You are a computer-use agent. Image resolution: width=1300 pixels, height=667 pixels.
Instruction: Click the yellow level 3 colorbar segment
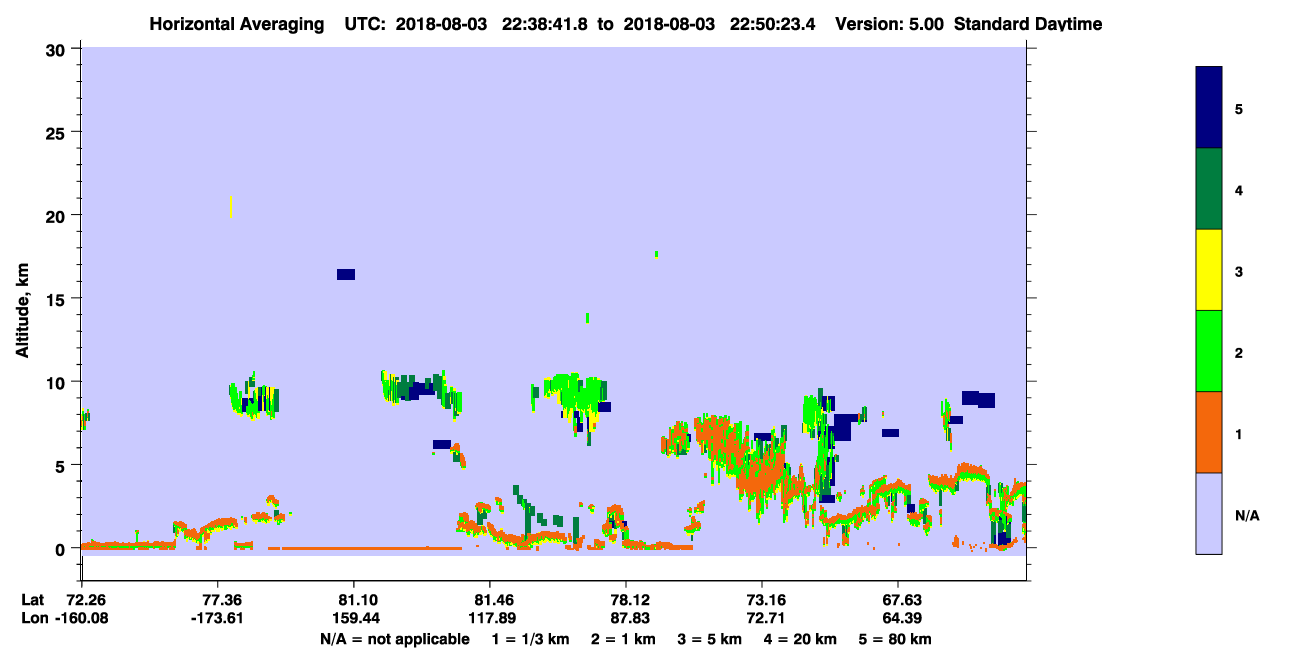(x=1209, y=270)
